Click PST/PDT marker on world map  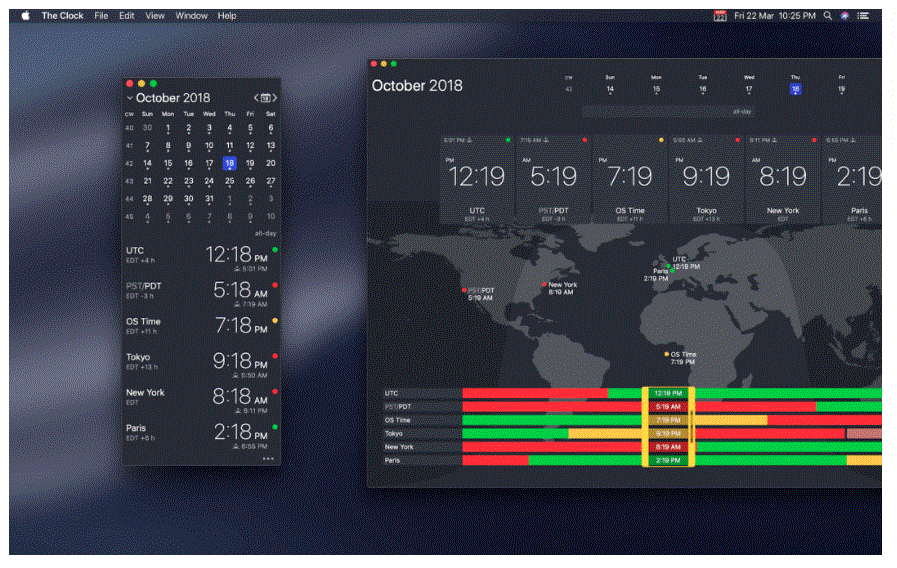pos(464,291)
